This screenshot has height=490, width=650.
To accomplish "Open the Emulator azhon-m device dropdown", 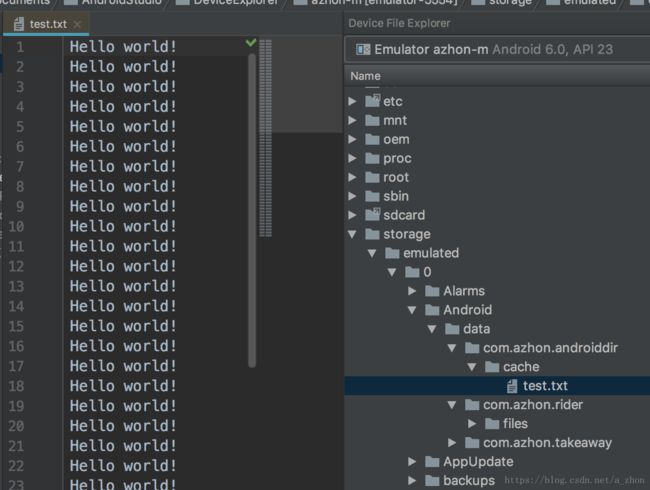I will pos(497,50).
